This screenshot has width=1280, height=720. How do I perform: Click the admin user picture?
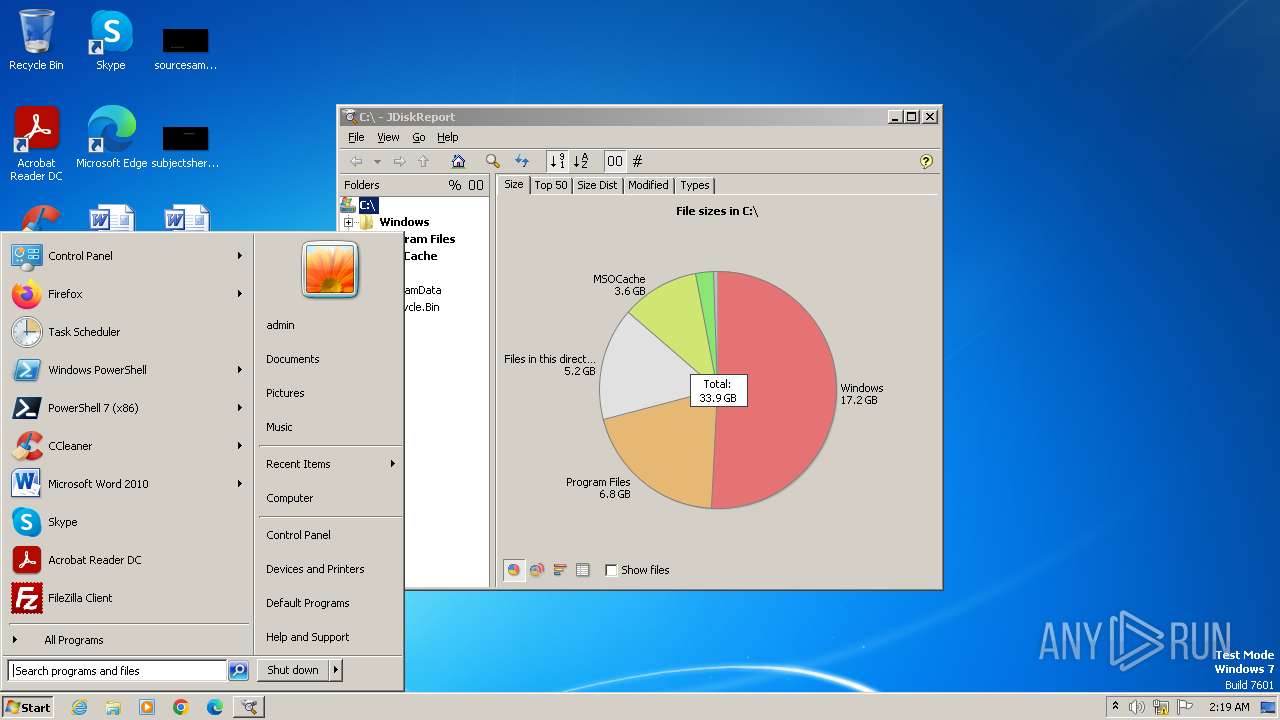(x=330, y=269)
